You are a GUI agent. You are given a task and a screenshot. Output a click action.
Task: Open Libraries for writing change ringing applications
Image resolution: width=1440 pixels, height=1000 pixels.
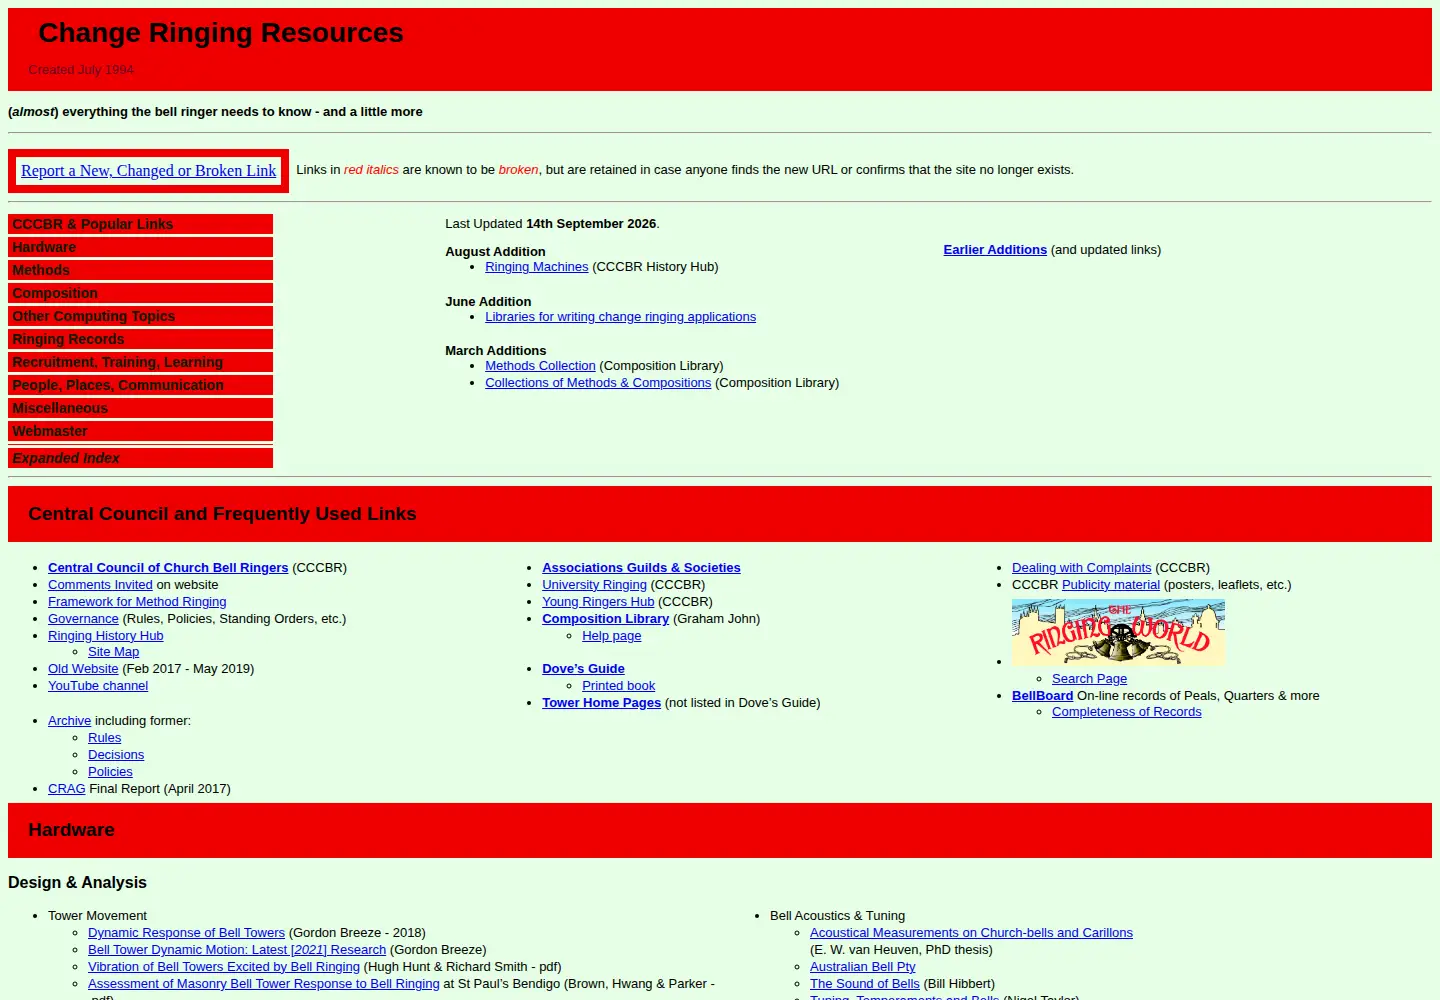pos(620,317)
